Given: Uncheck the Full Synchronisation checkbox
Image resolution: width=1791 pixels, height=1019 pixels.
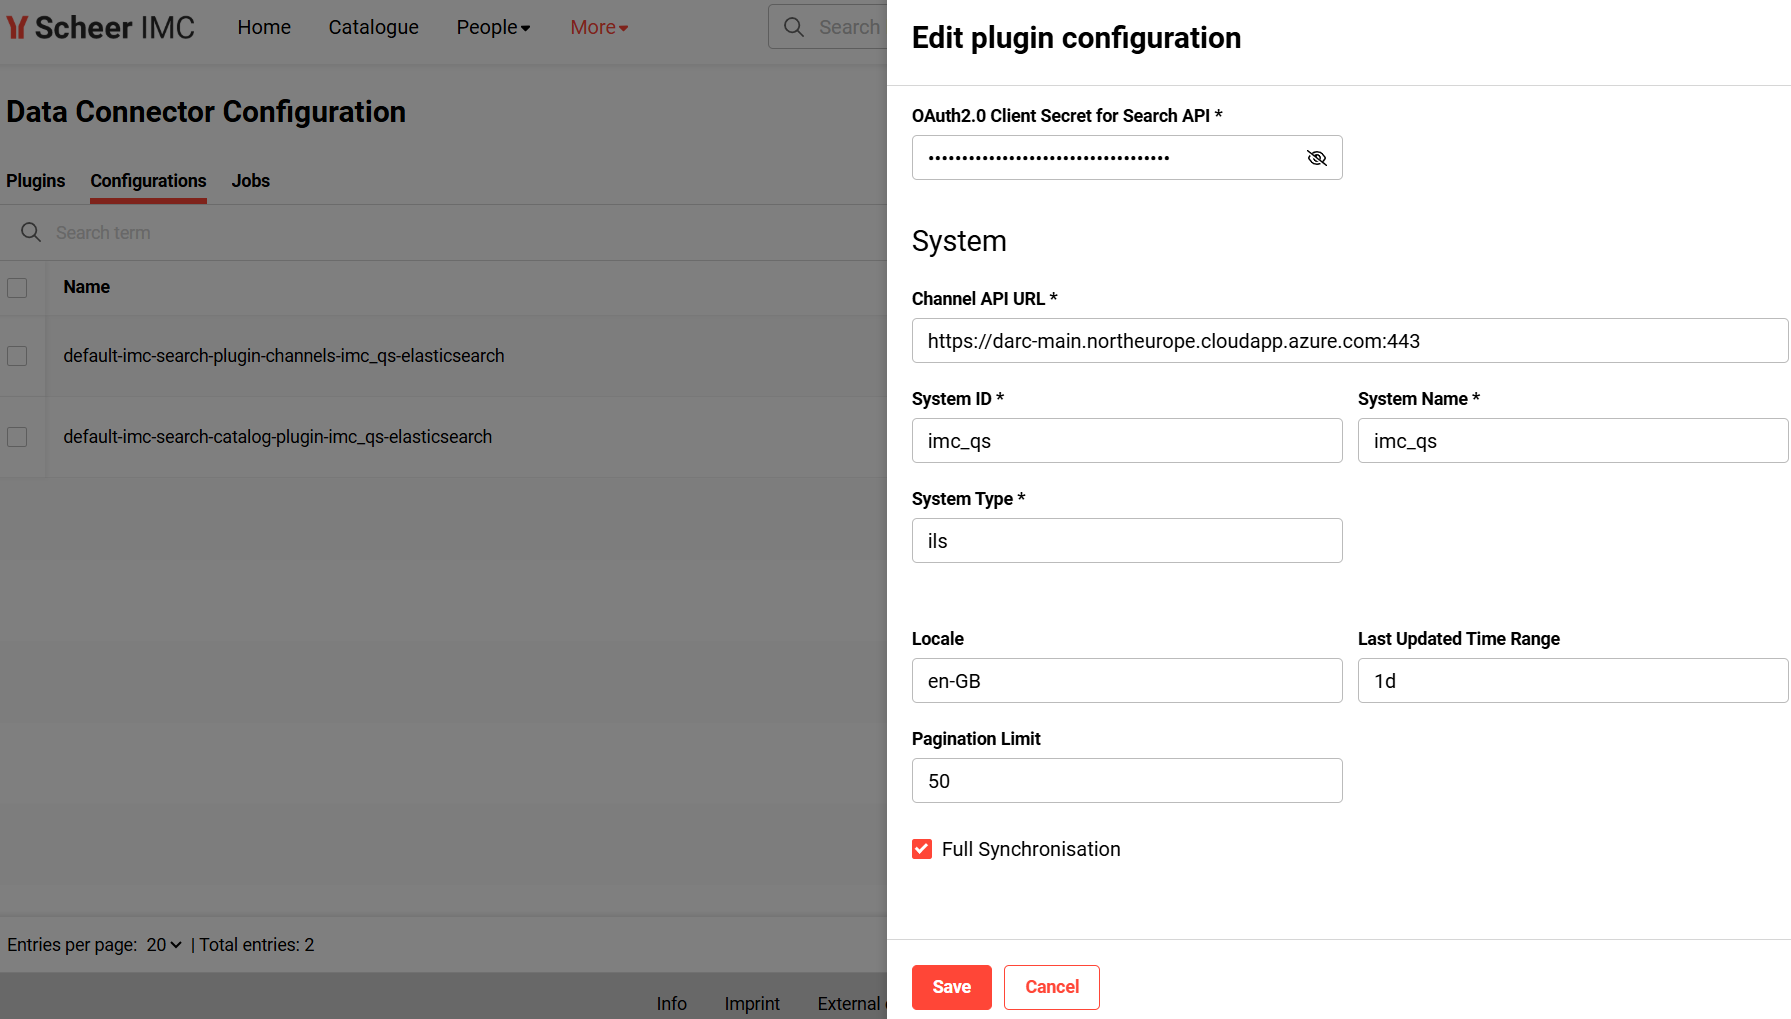Looking at the screenshot, I should (x=922, y=849).
